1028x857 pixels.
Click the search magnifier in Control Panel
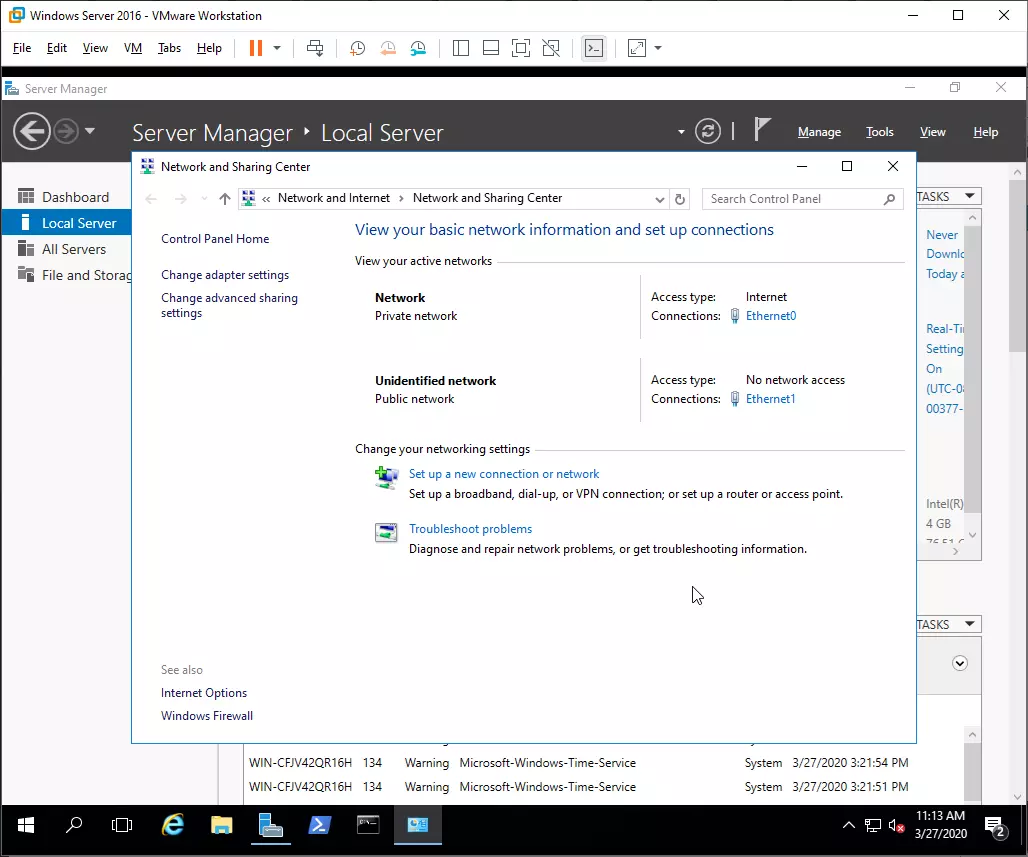[889, 199]
